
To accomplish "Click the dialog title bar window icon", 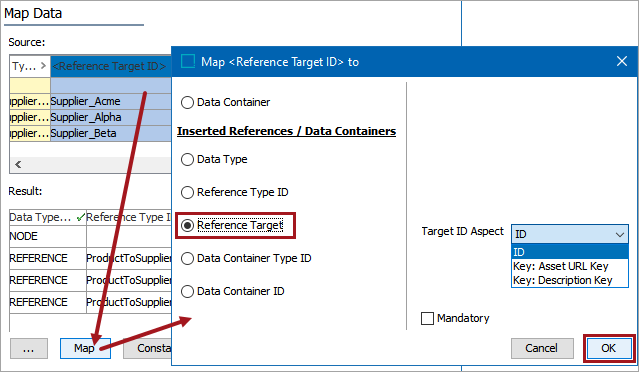I will 188,62.
